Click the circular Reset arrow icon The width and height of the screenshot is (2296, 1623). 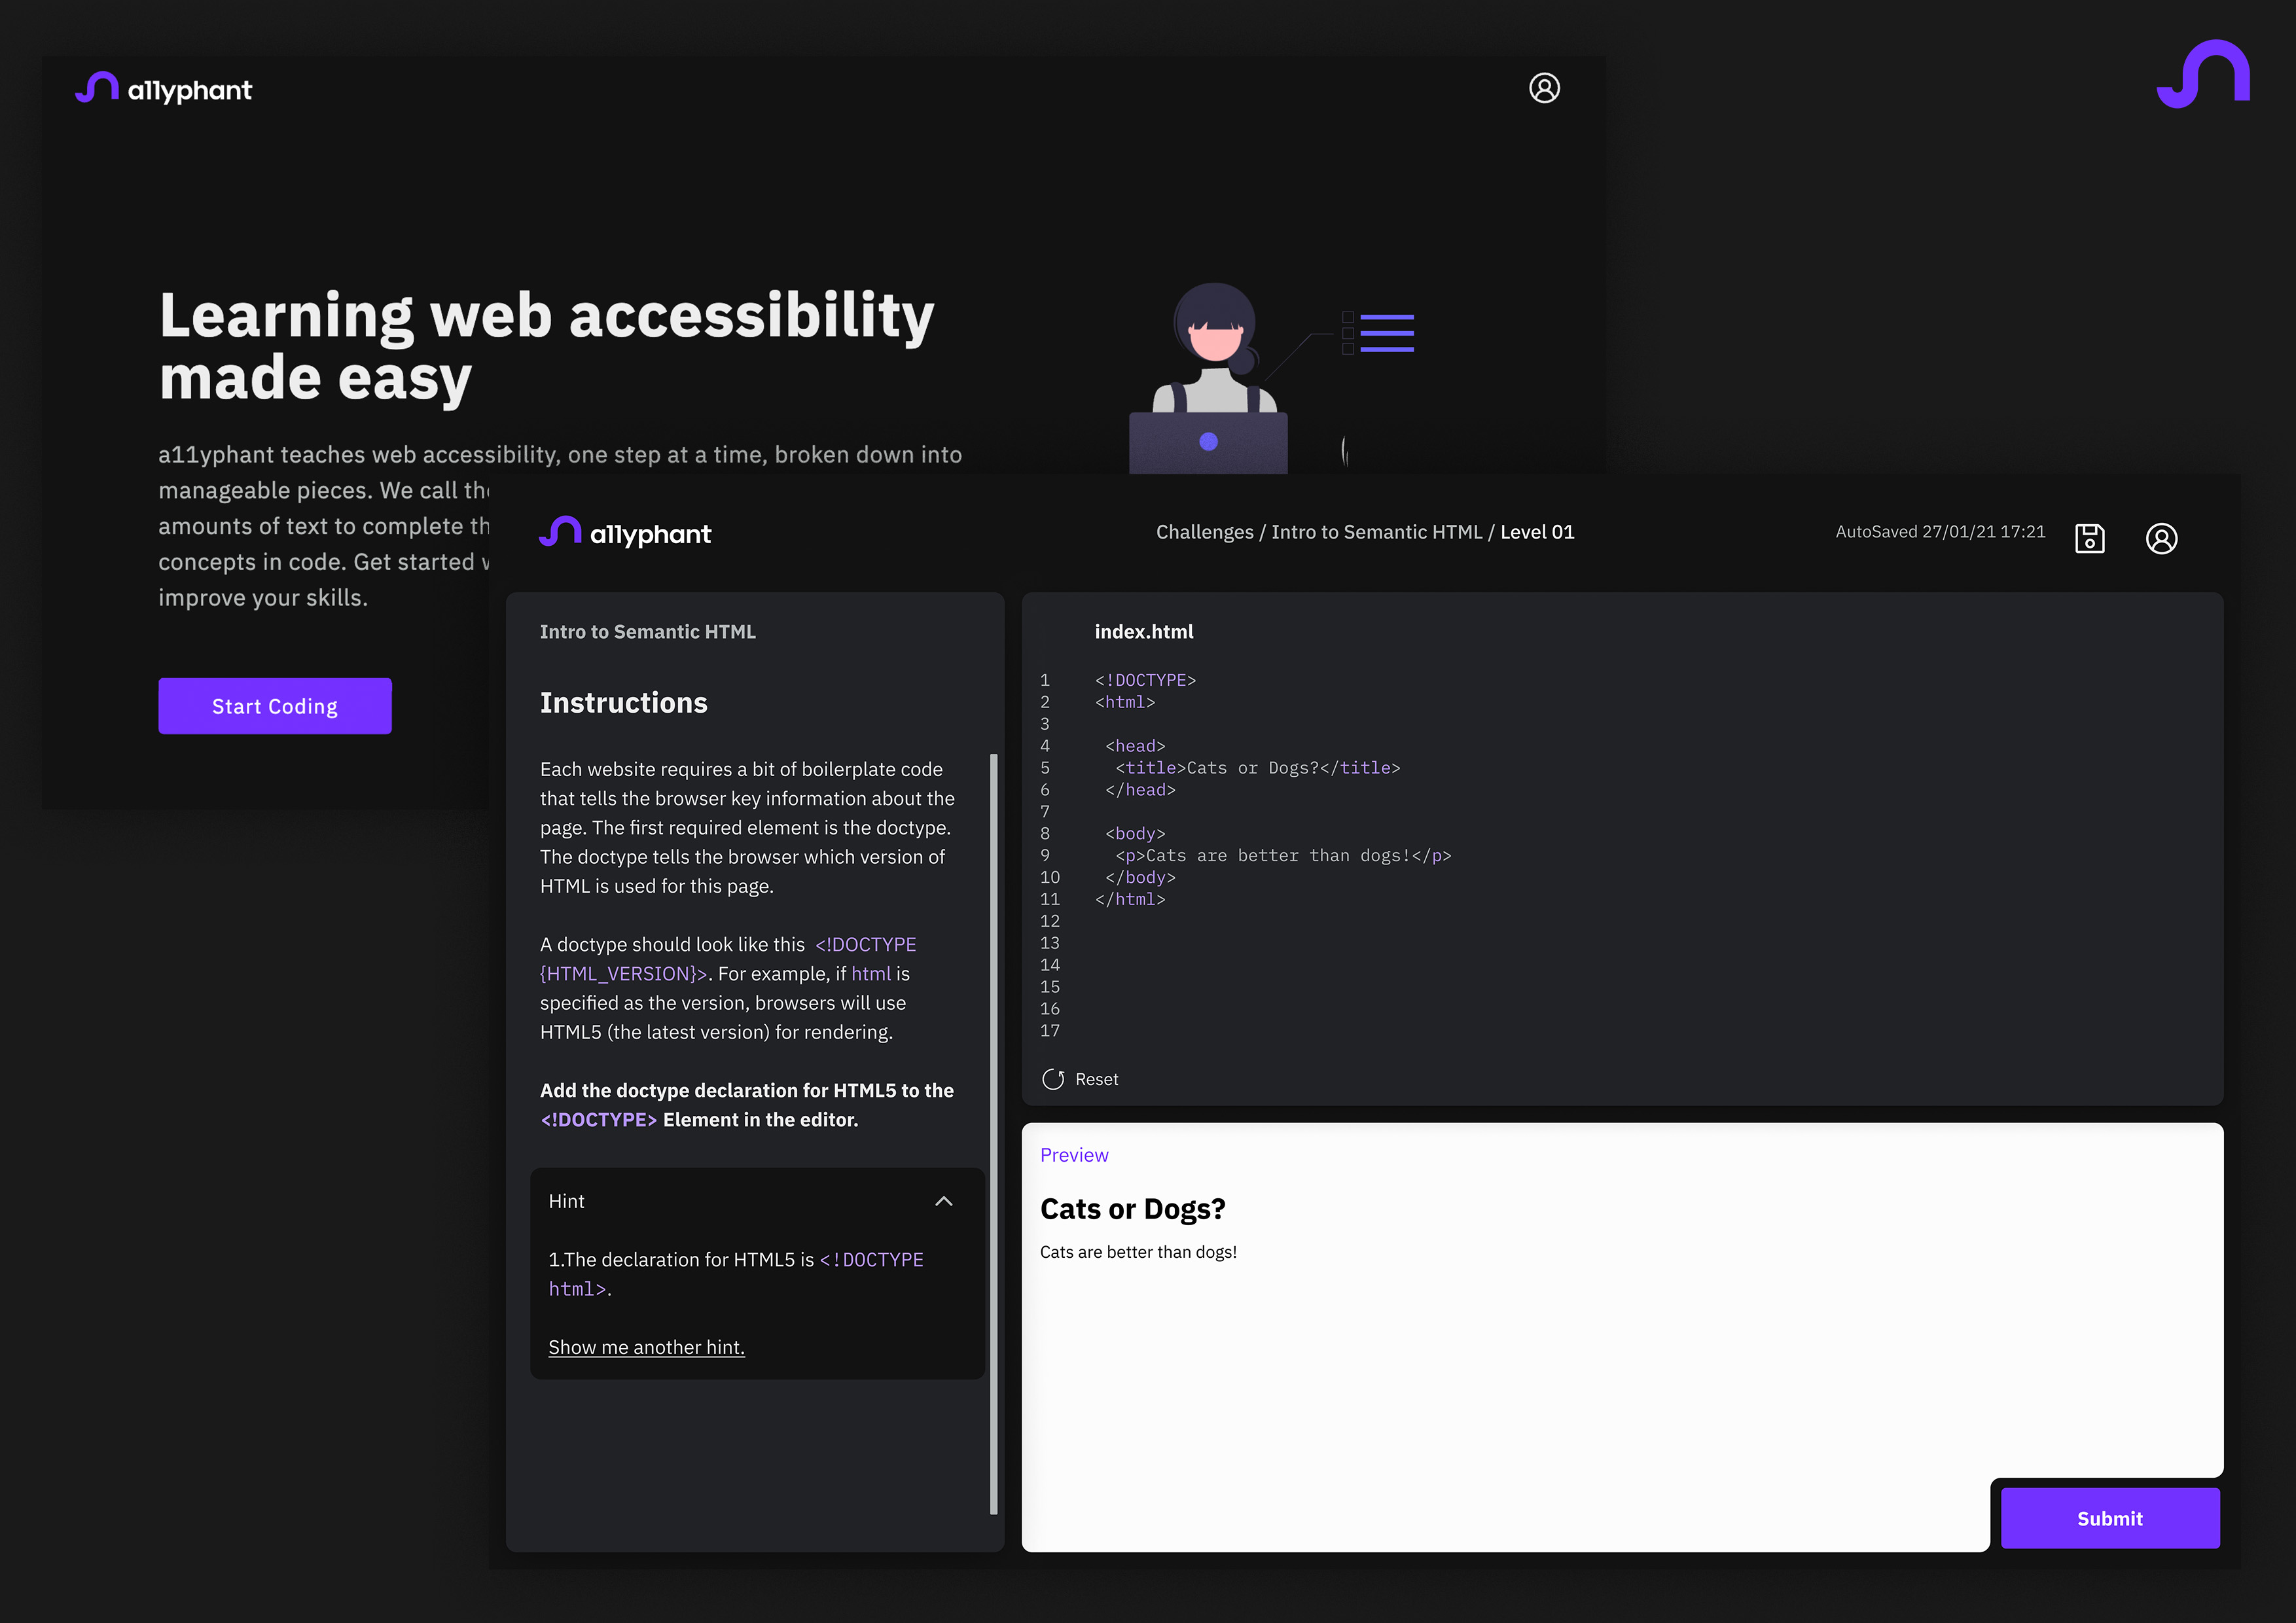tap(1053, 1079)
